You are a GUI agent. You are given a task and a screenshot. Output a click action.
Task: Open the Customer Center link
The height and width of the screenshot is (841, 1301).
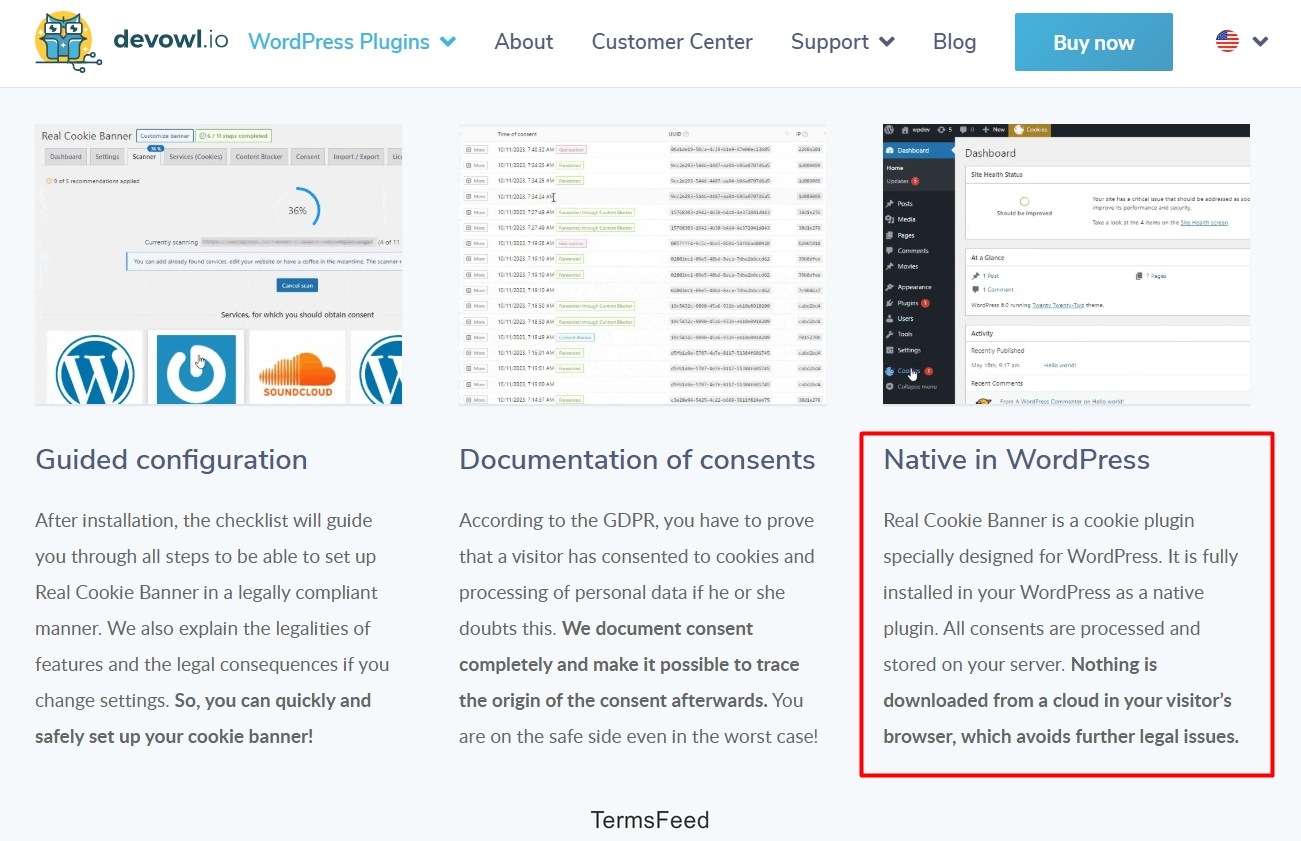[672, 42]
